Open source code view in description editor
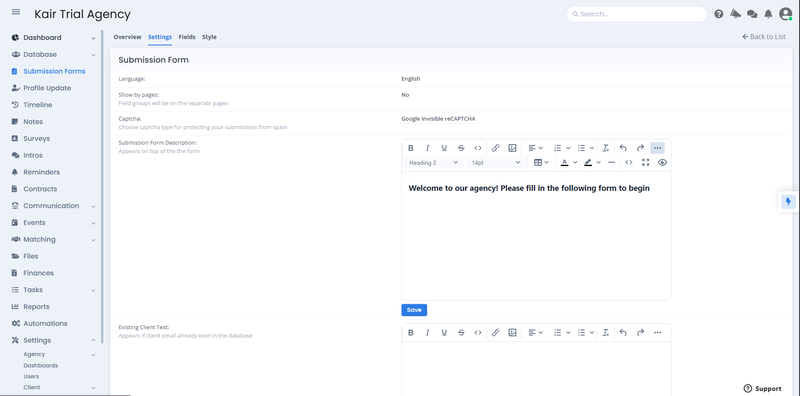 click(x=629, y=162)
